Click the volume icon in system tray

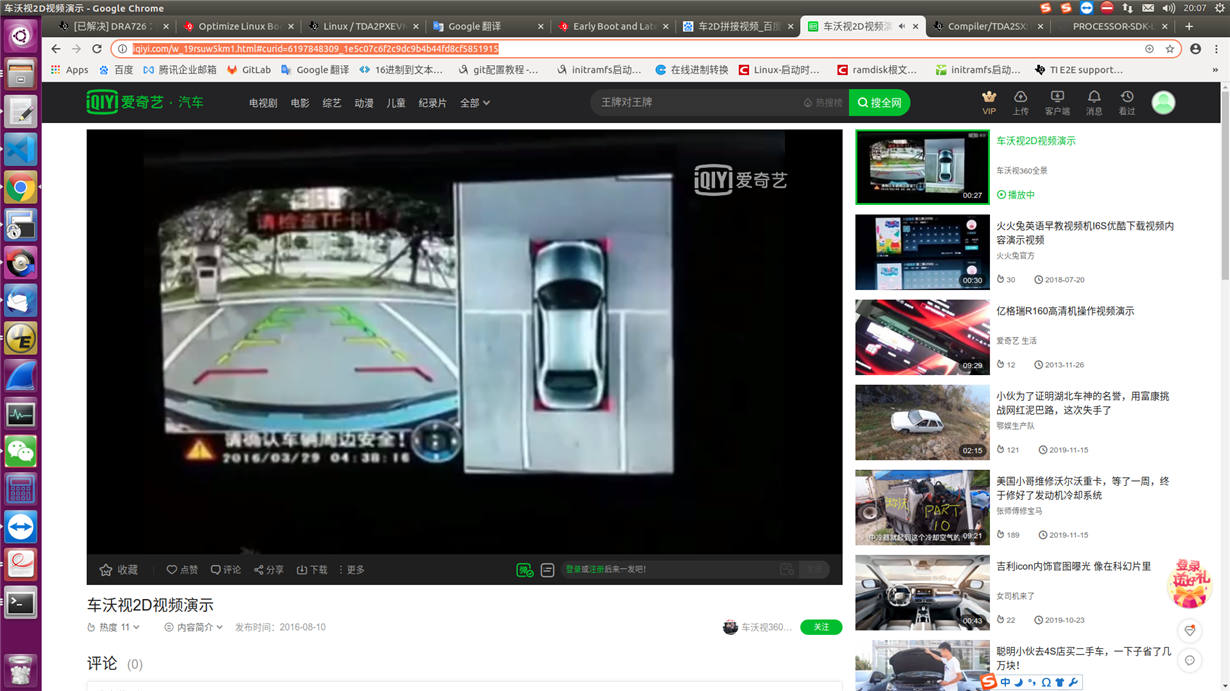[x=1168, y=8]
